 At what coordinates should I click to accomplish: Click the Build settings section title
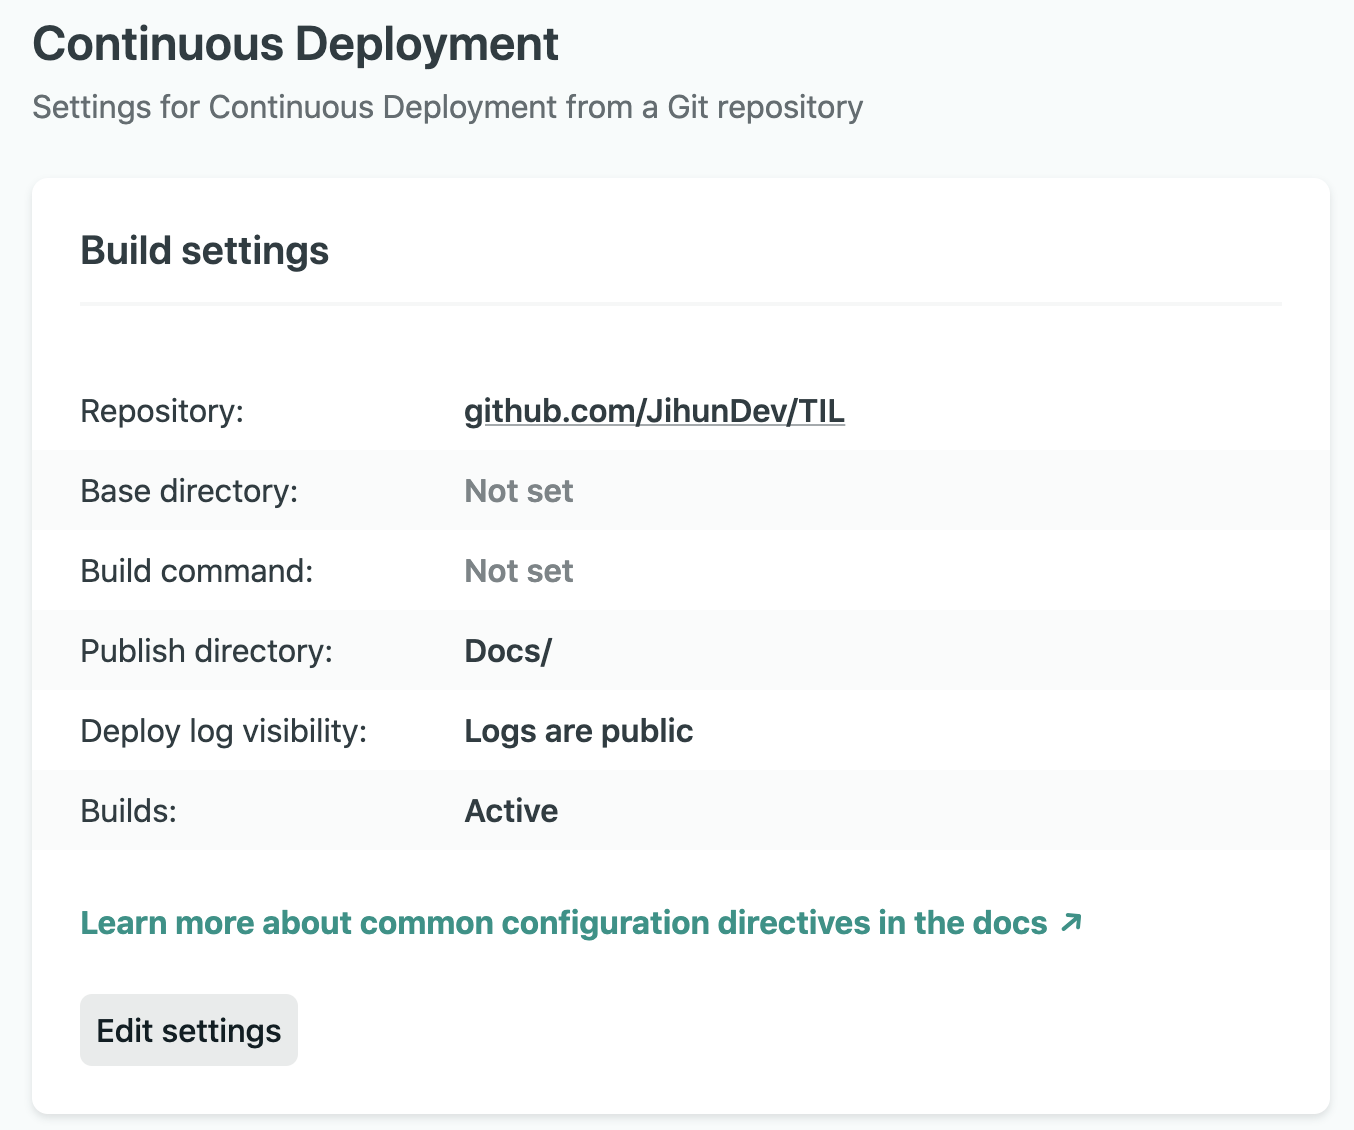click(x=204, y=250)
